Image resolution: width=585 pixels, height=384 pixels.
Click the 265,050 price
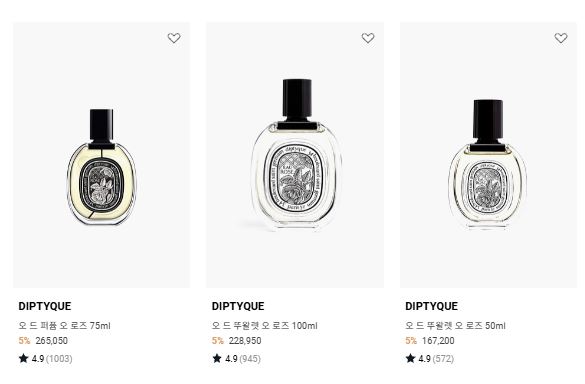[51, 341]
